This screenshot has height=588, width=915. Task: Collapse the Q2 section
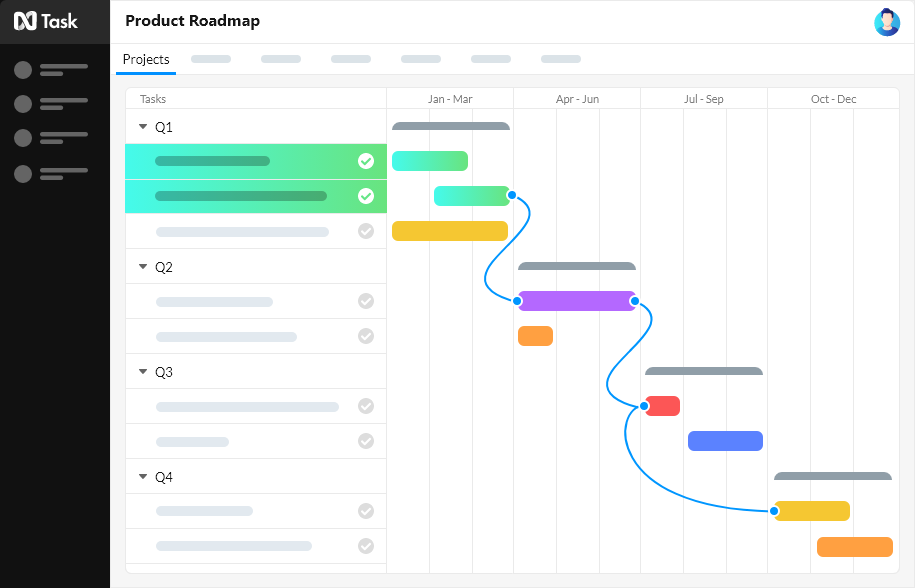pos(142,267)
